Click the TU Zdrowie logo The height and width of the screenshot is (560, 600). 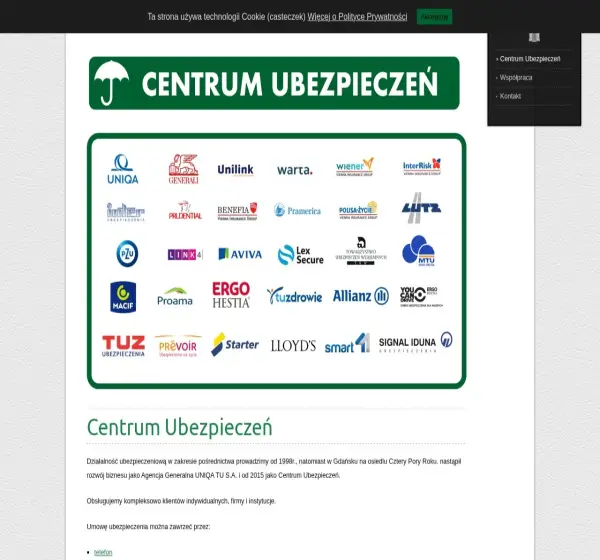pos(295,296)
